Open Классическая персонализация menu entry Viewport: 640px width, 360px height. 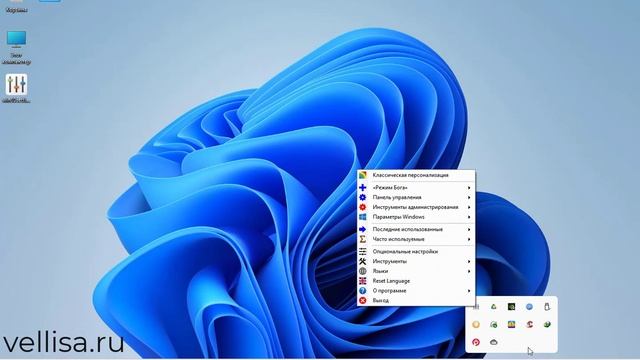click(x=416, y=175)
